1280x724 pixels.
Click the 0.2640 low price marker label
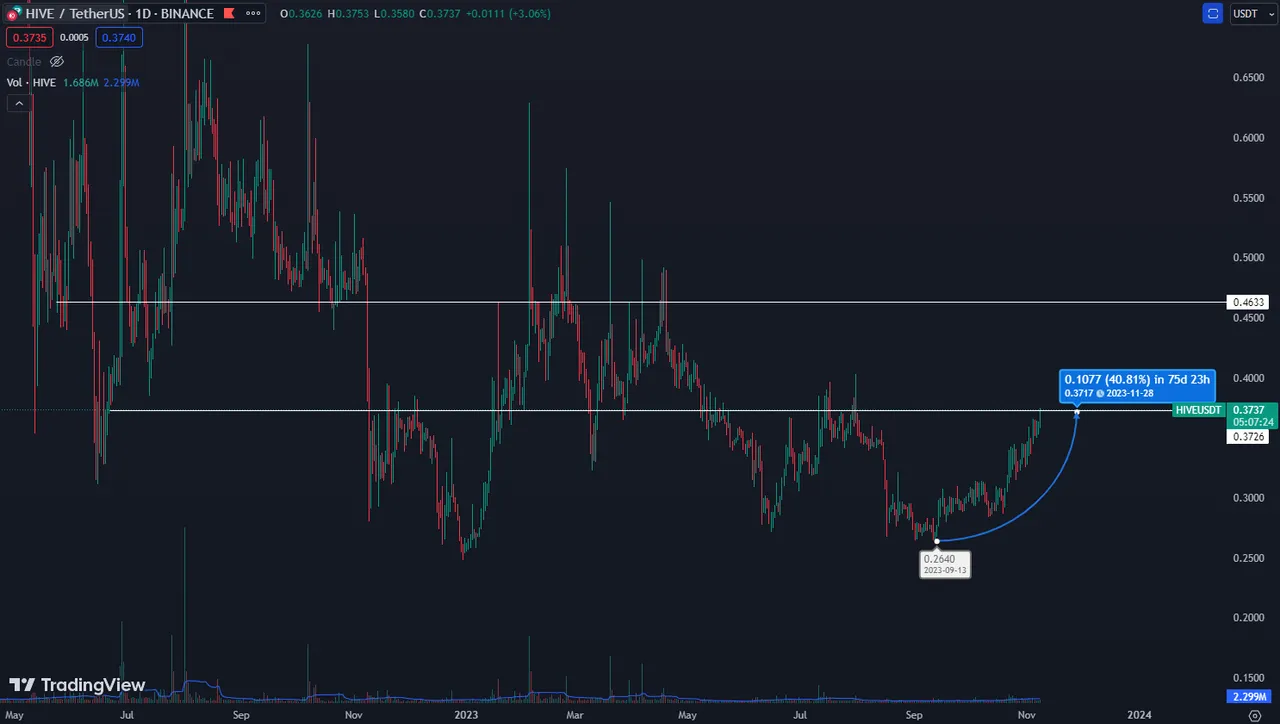pyautogui.click(x=945, y=564)
